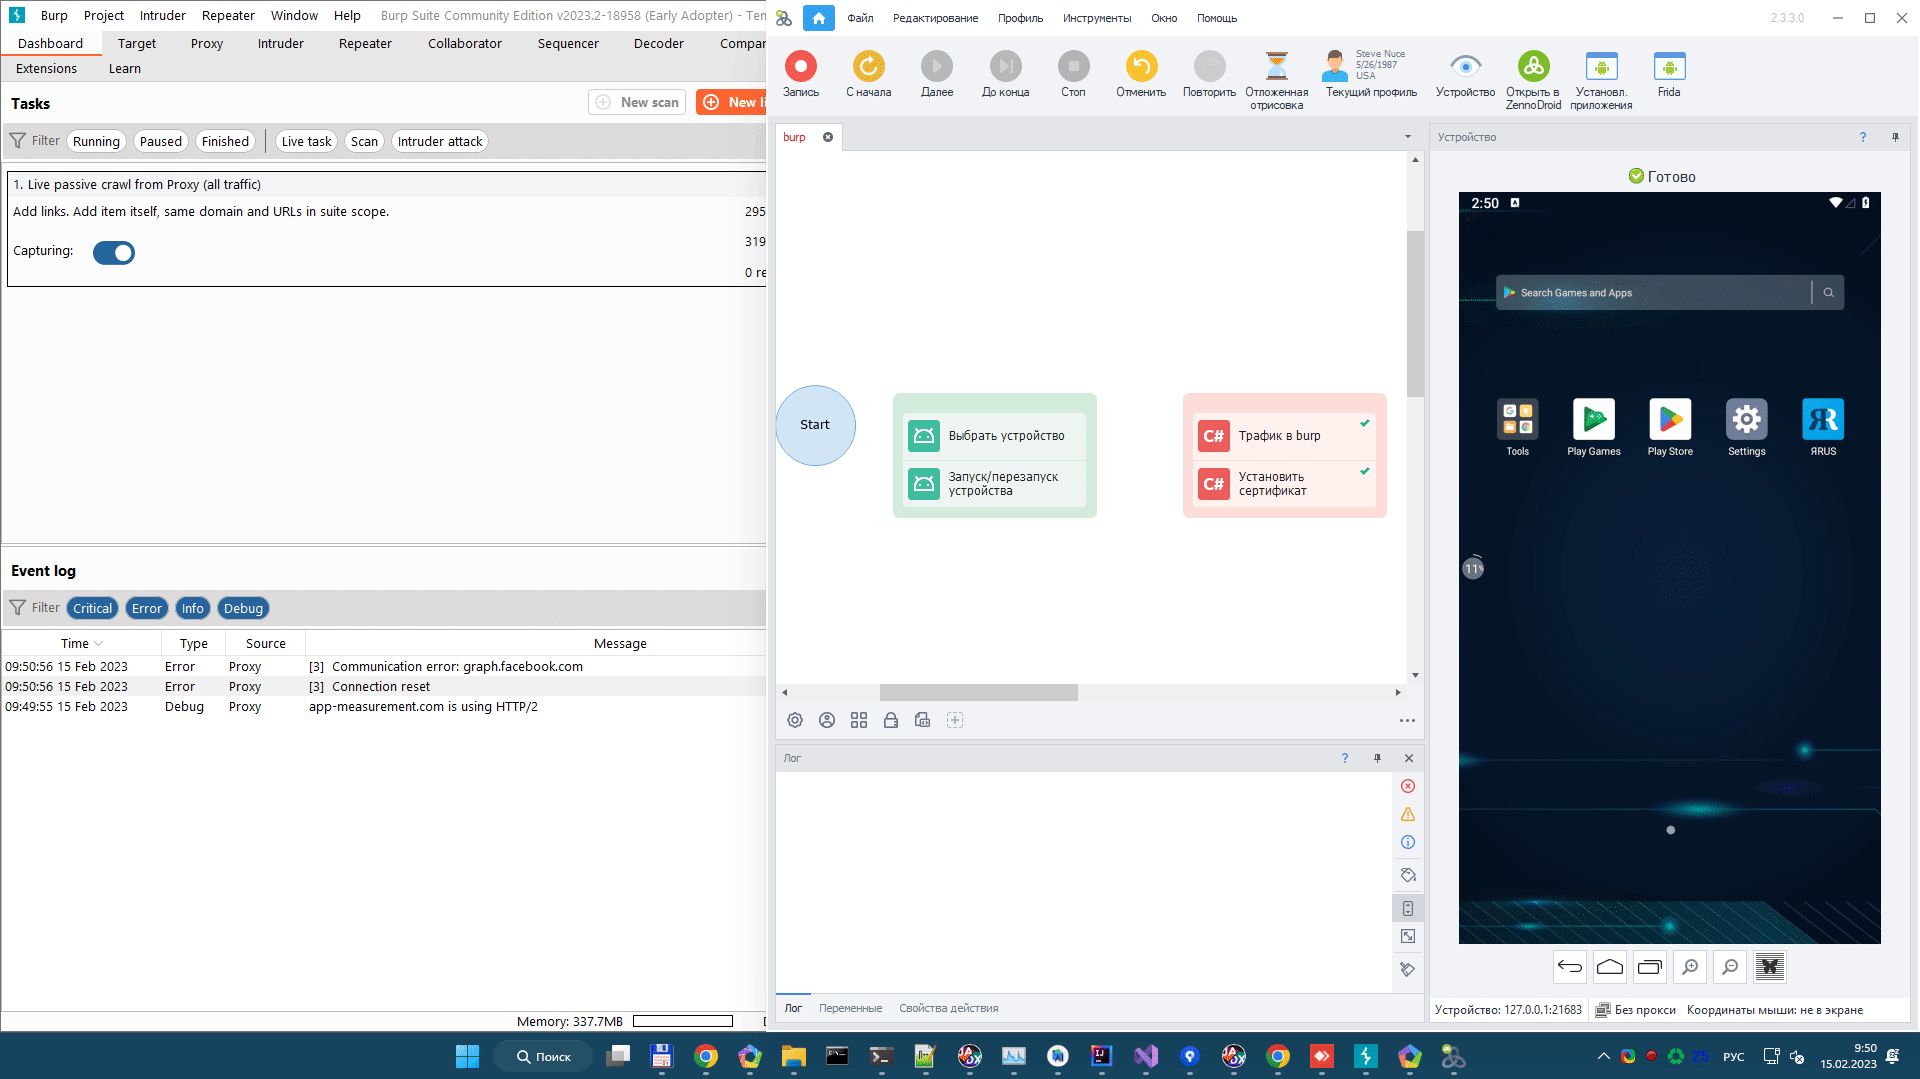Open Burp Proxy tab

207,44
